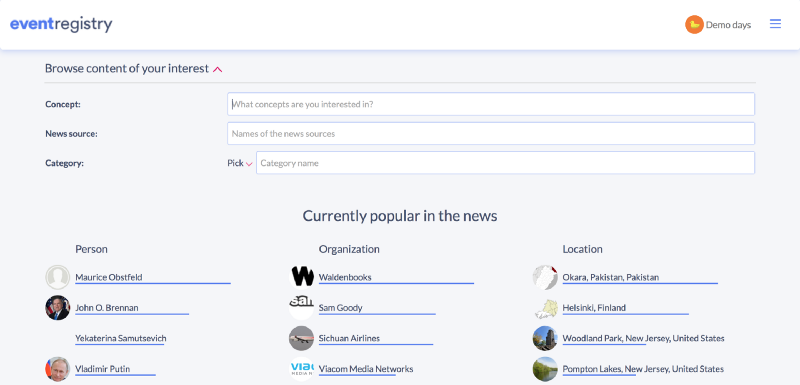The height and width of the screenshot is (385, 800).
Task: Click the Person column heading
Action: point(91,249)
